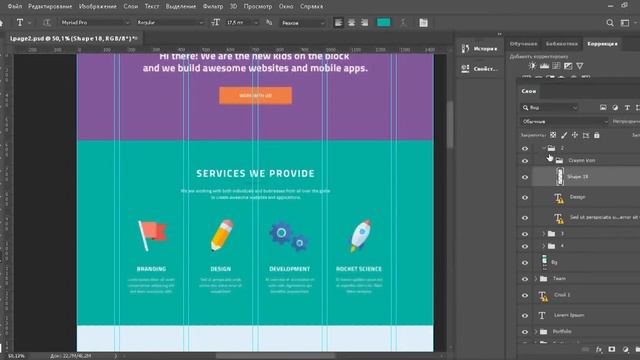Filter layers by pixel type
This screenshot has width=640, height=360.
click(x=603, y=107)
